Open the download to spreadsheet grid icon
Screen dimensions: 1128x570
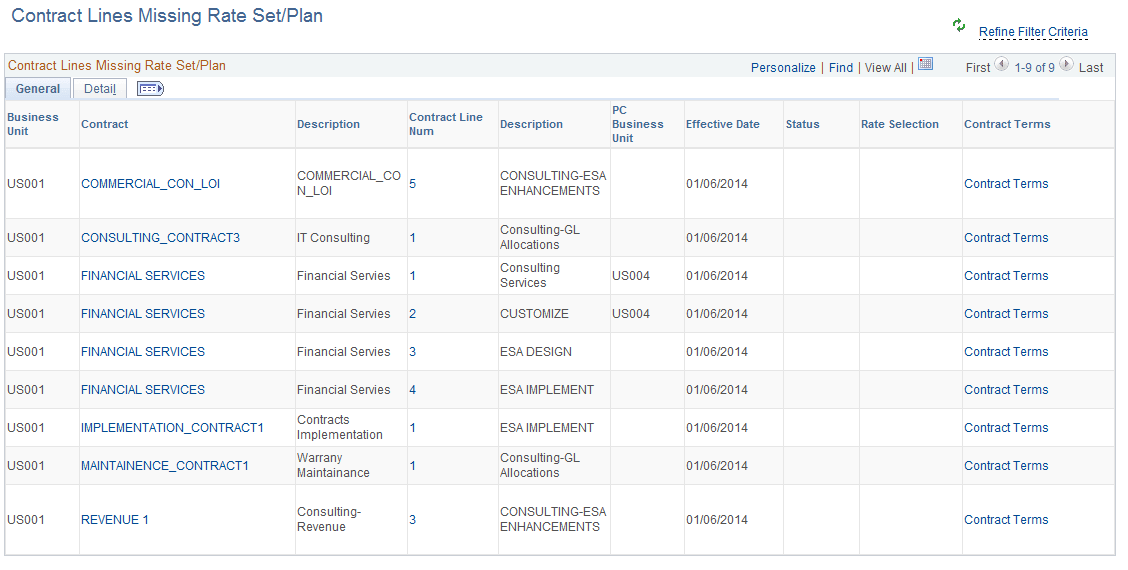[926, 64]
